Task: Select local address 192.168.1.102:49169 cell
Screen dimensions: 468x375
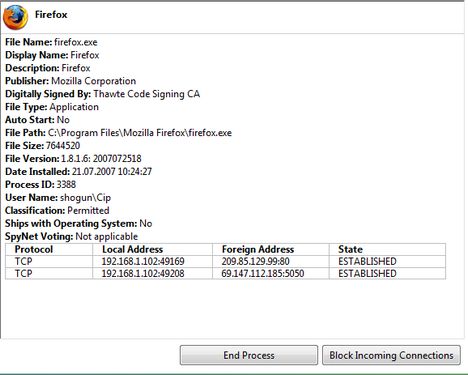Action: (152, 261)
